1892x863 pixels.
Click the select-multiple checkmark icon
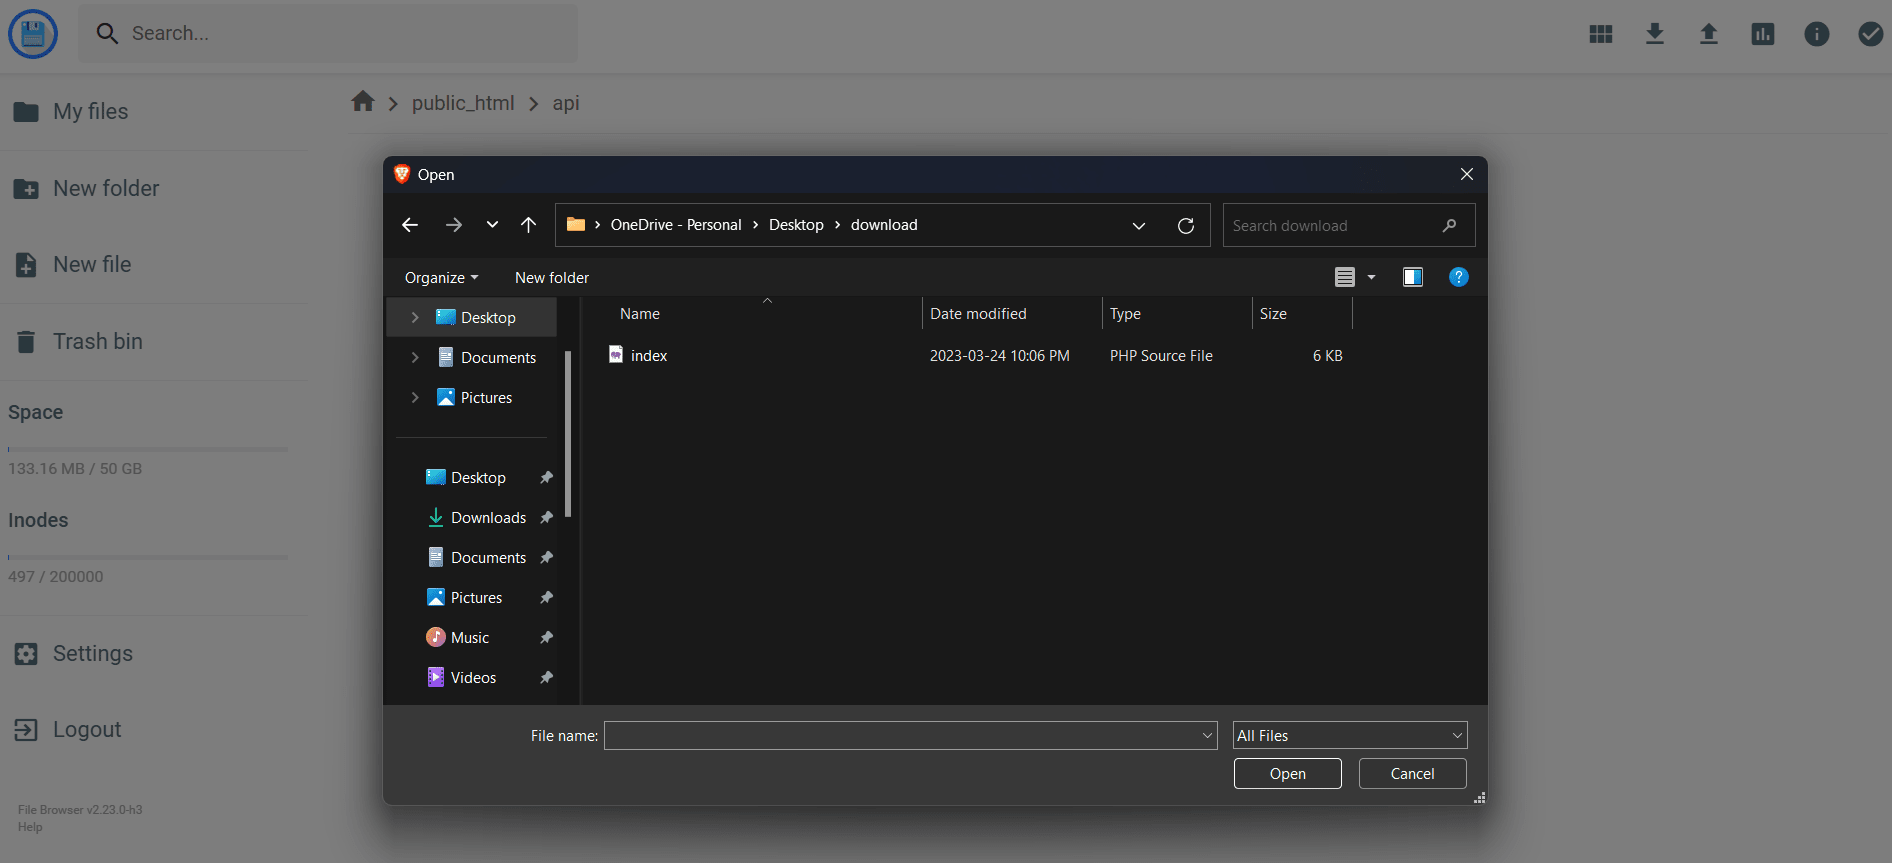click(1871, 34)
